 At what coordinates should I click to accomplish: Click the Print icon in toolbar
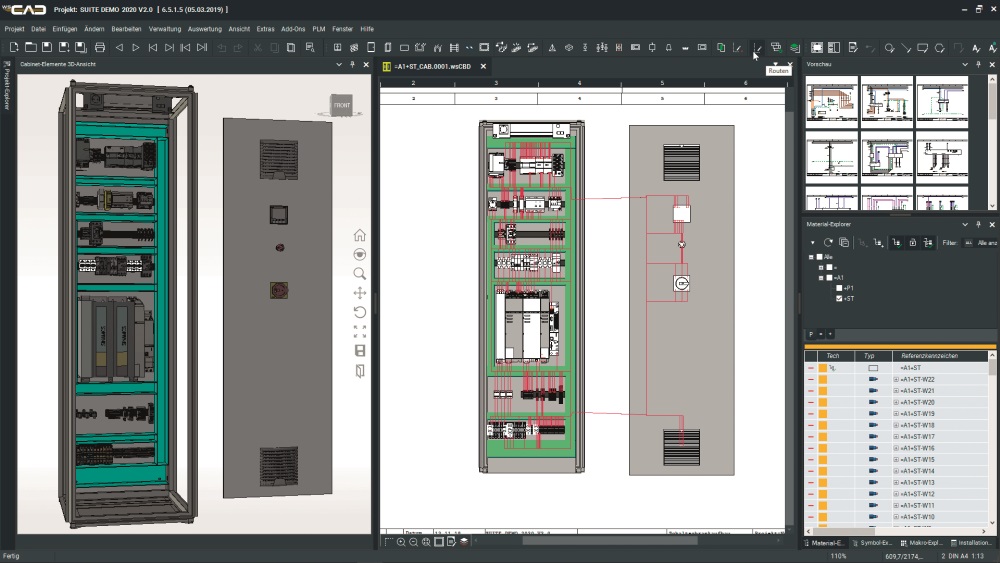[x=99, y=47]
